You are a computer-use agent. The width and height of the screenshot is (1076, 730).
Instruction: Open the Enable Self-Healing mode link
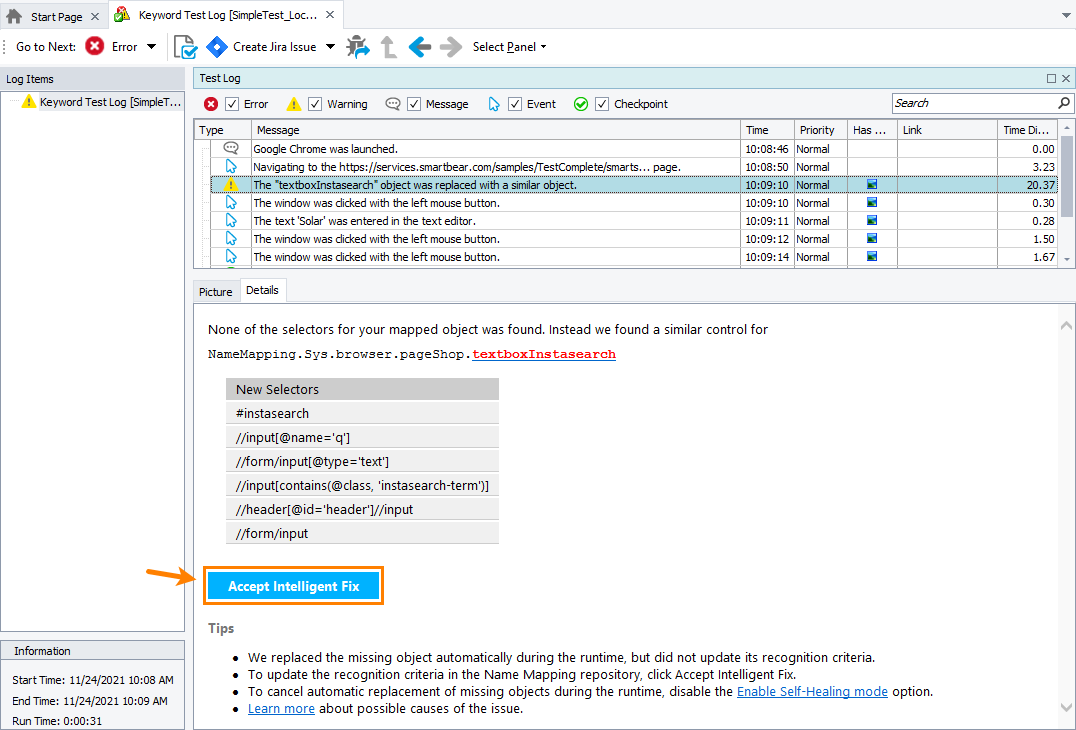pos(811,691)
